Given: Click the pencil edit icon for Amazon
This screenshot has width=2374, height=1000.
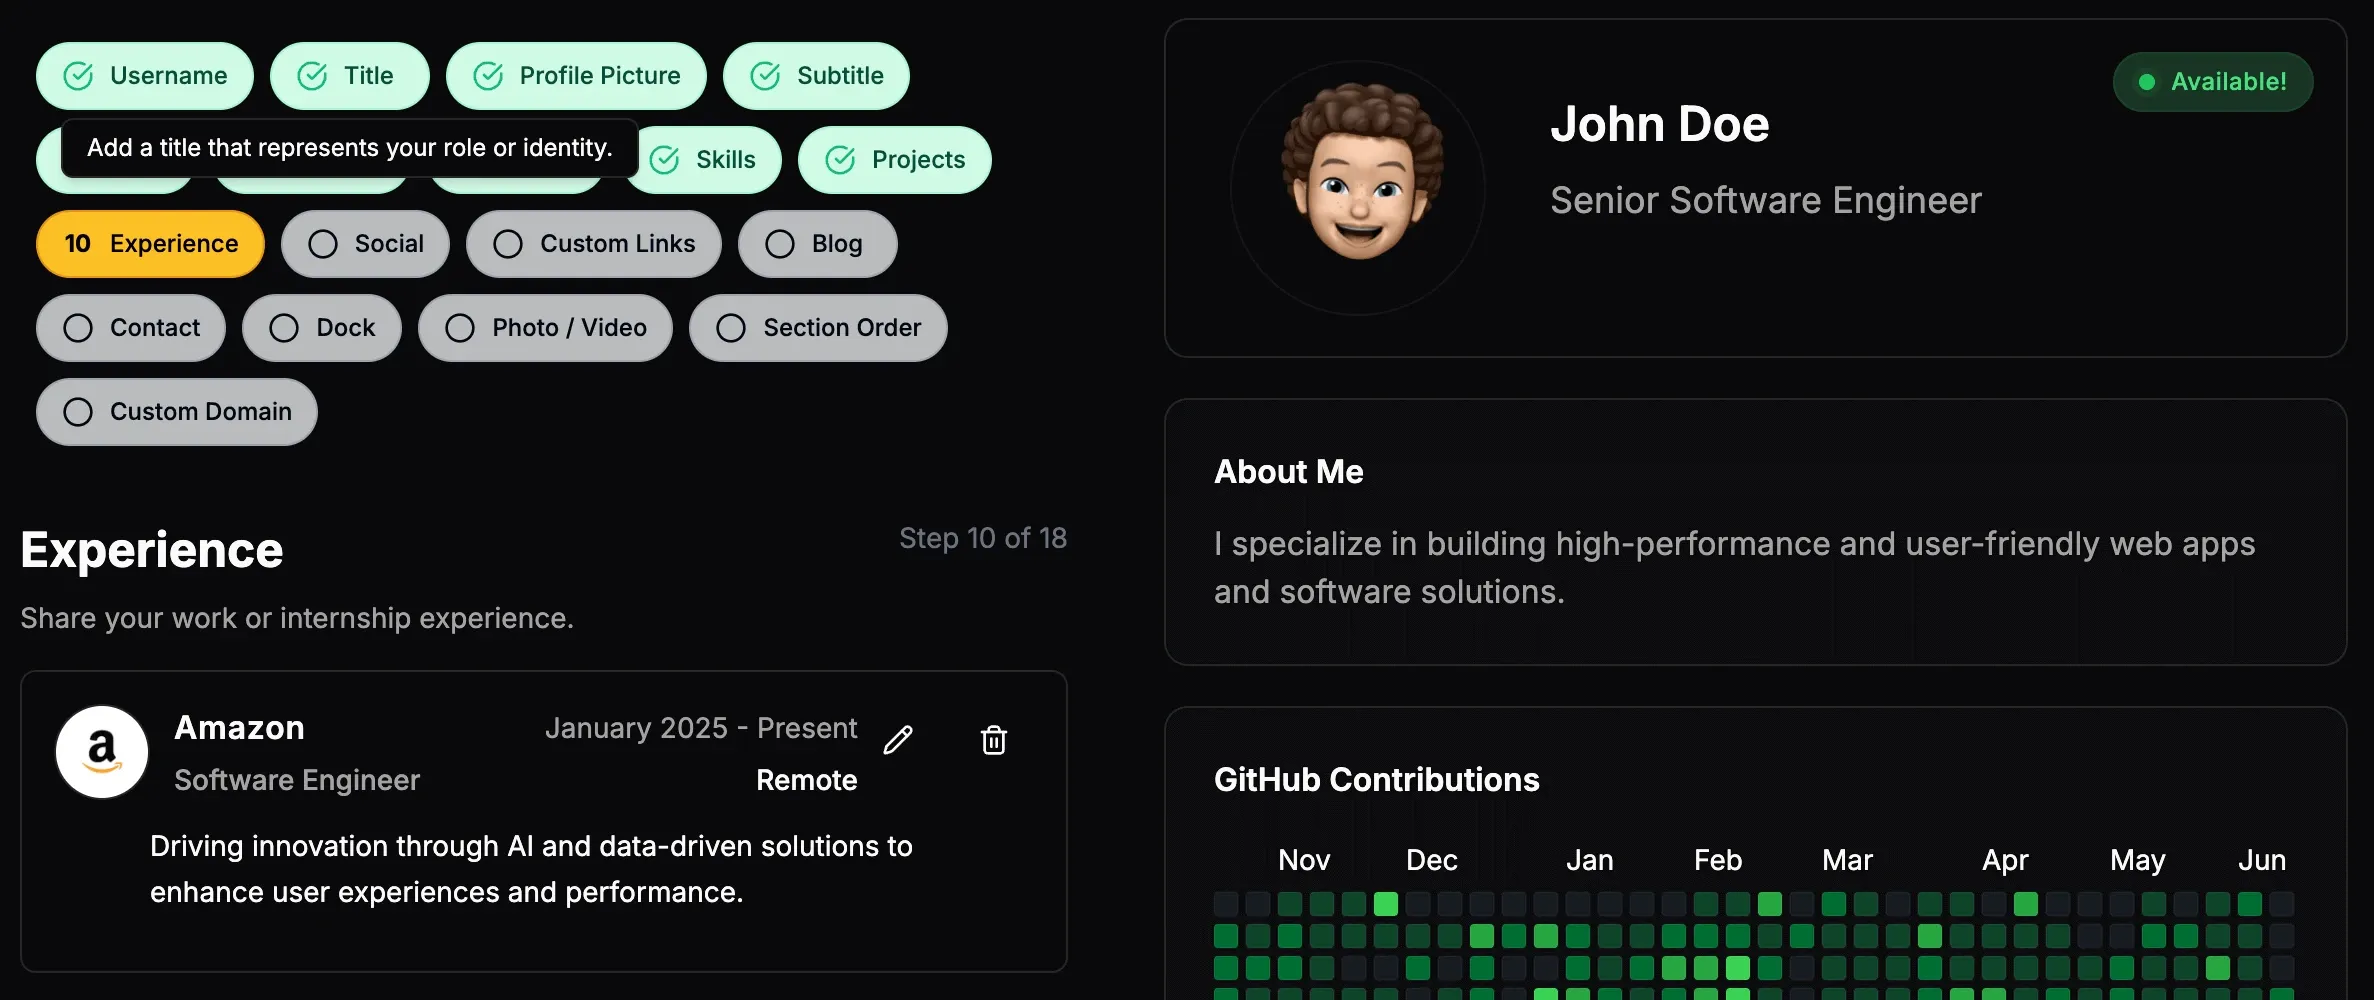Looking at the screenshot, I should point(898,740).
